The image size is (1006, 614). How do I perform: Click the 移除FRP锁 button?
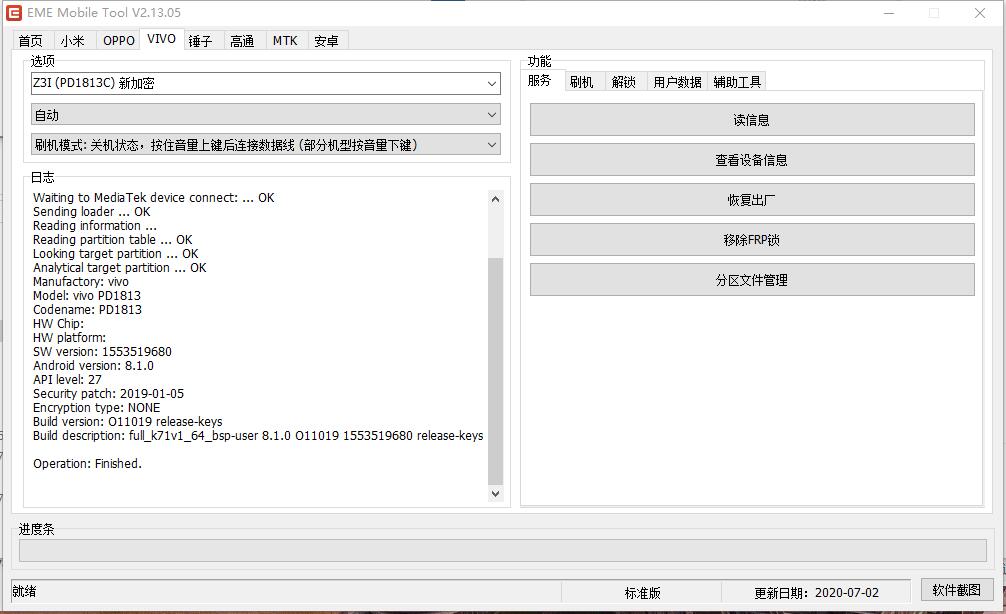(x=752, y=240)
